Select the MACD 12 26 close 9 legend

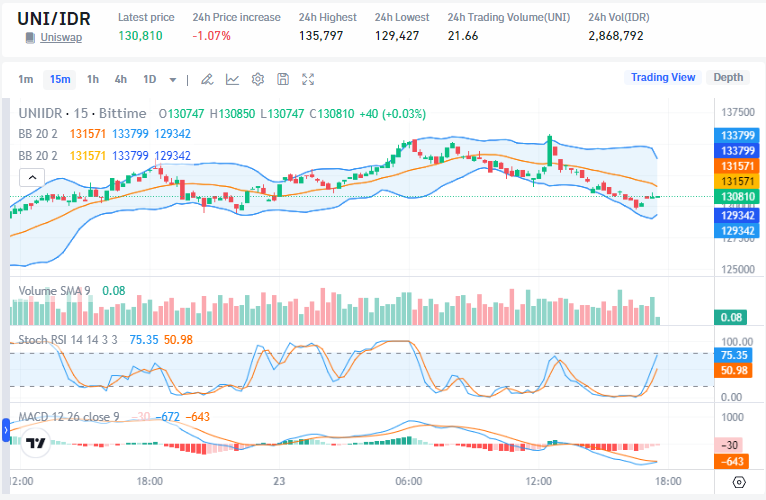(x=69, y=417)
